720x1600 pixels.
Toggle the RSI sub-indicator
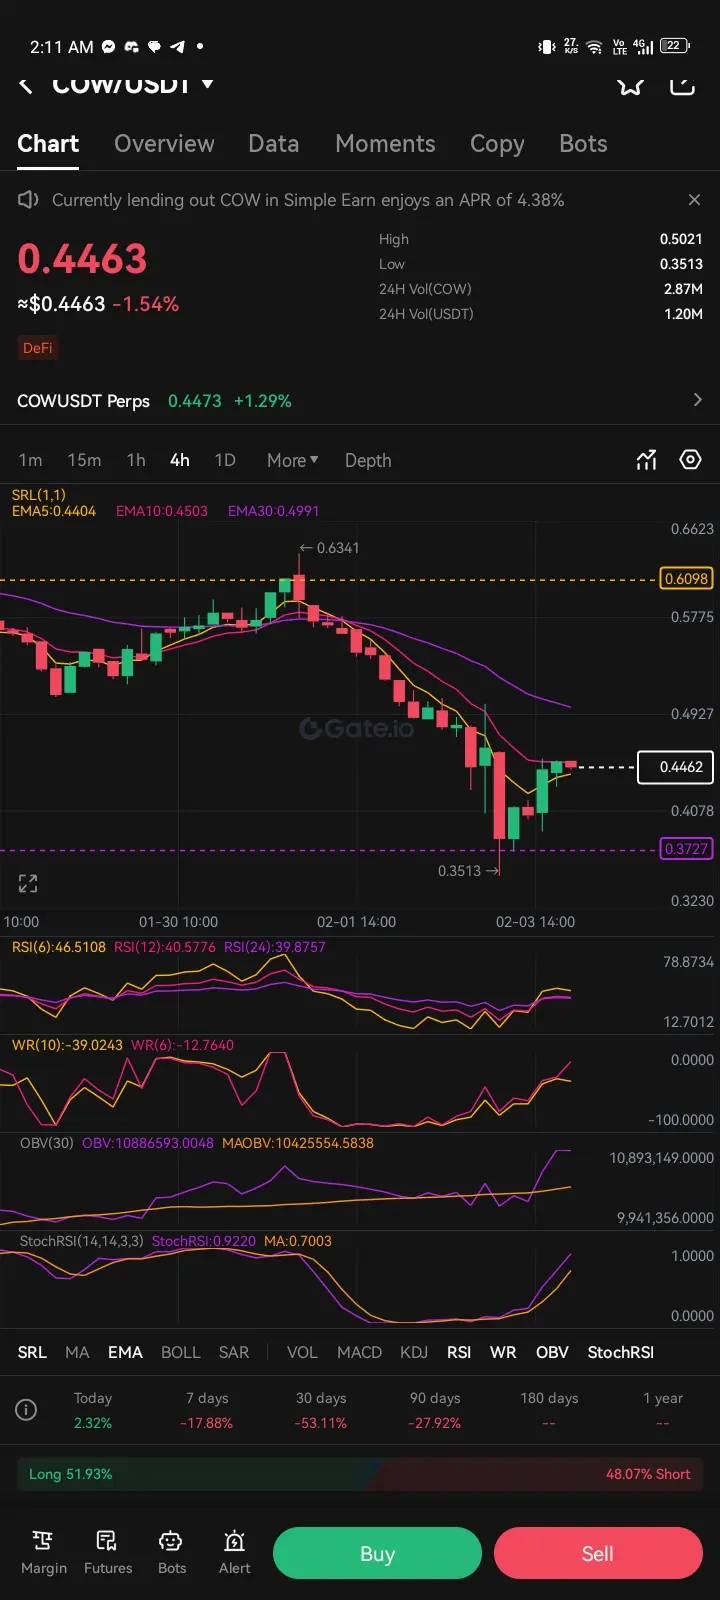point(459,1352)
